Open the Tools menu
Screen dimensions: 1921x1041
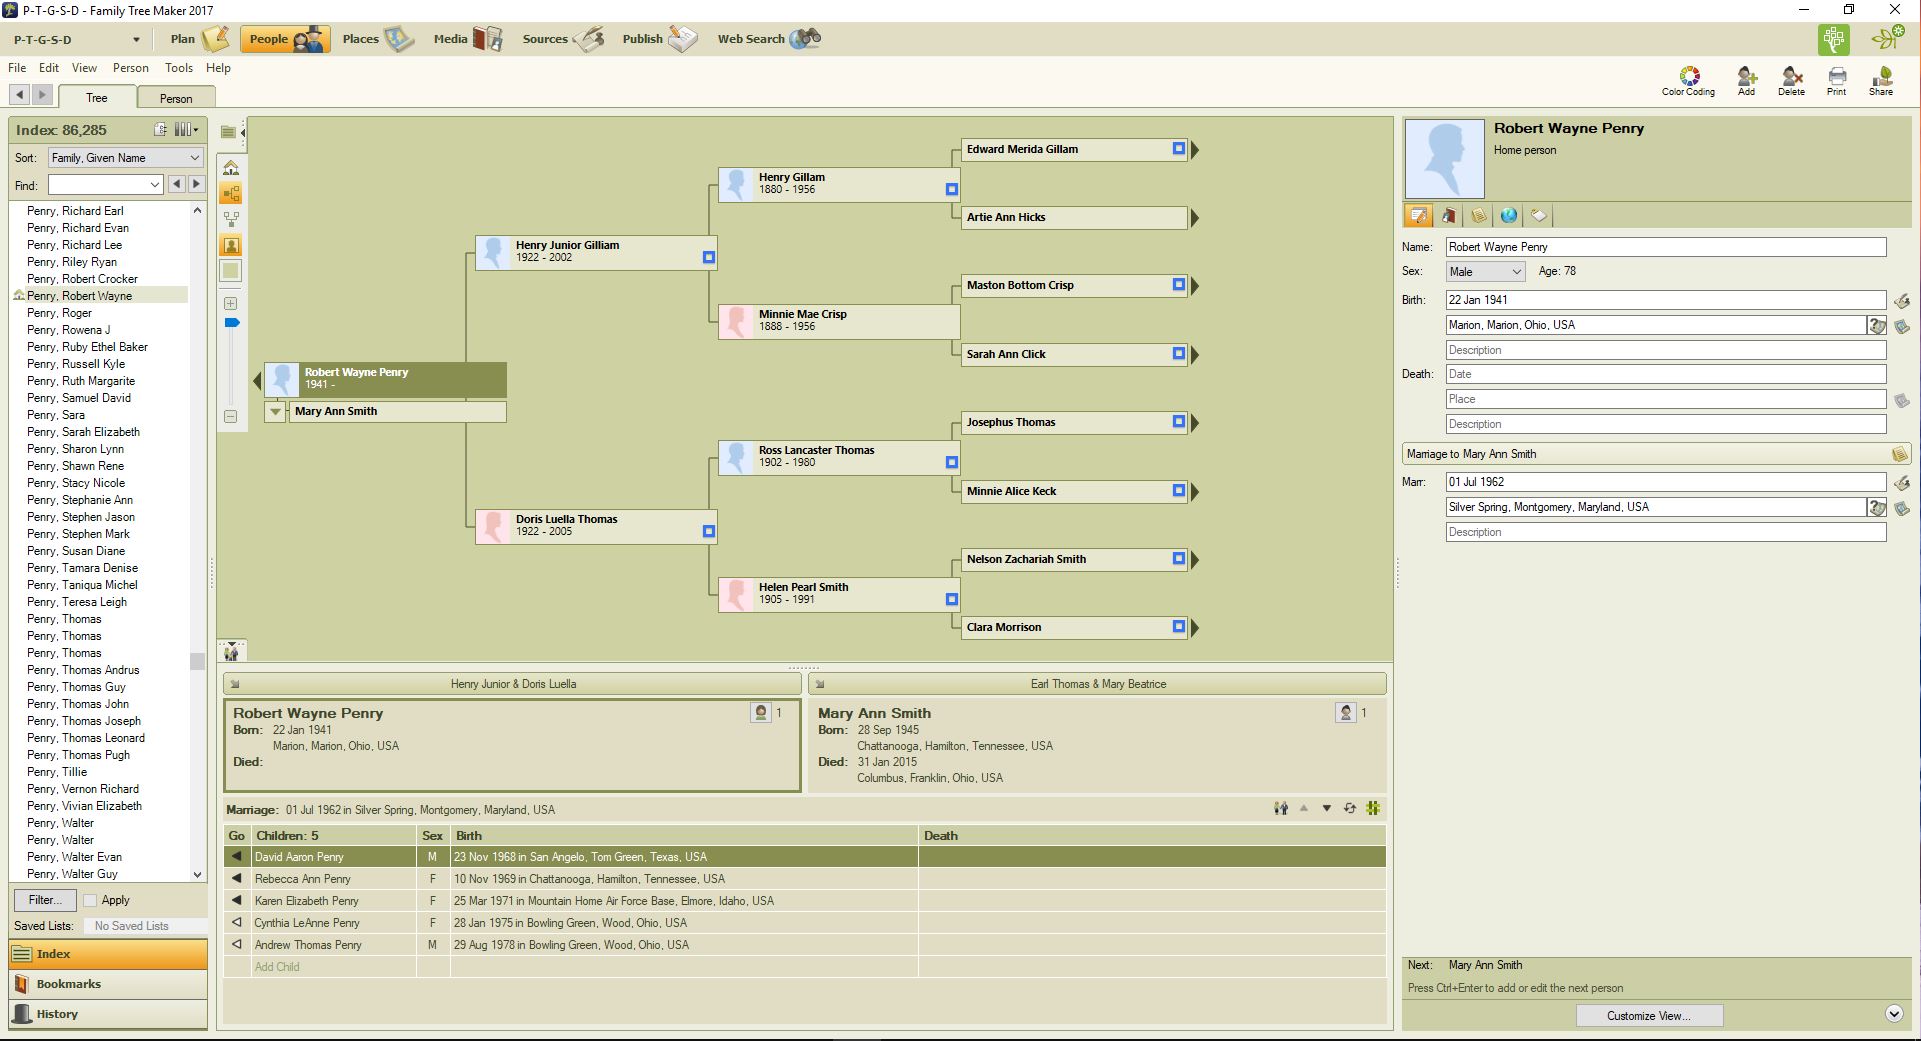[179, 68]
